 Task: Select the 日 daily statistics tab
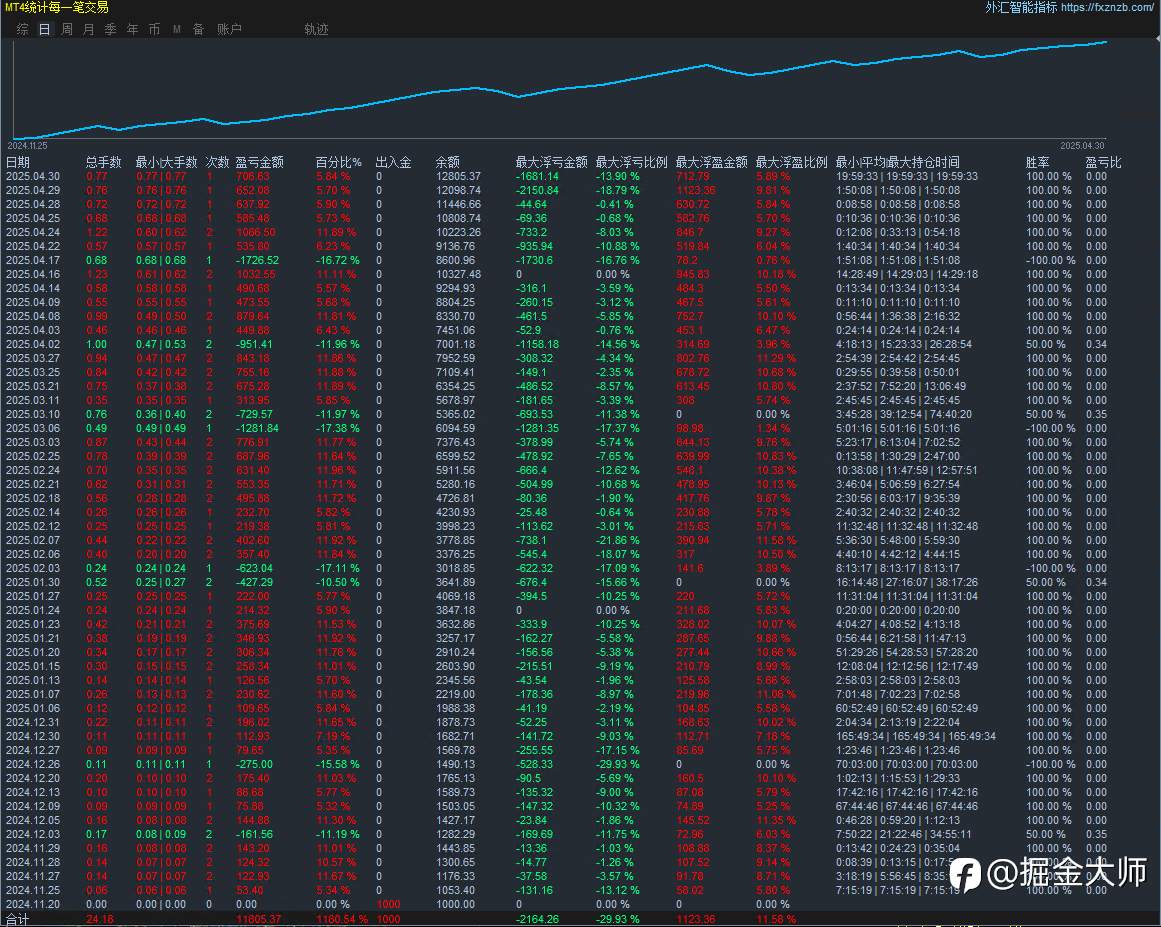44,29
